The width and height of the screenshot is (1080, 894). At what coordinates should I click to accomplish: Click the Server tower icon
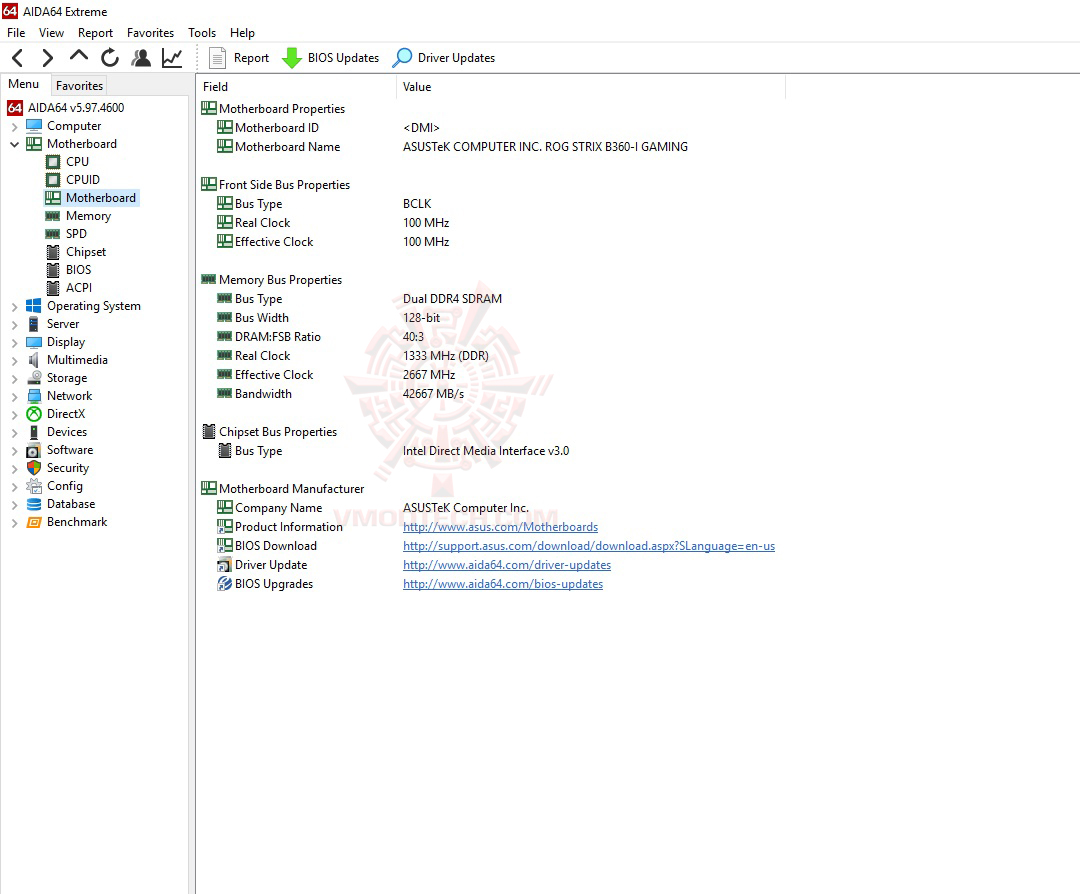click(x=34, y=324)
